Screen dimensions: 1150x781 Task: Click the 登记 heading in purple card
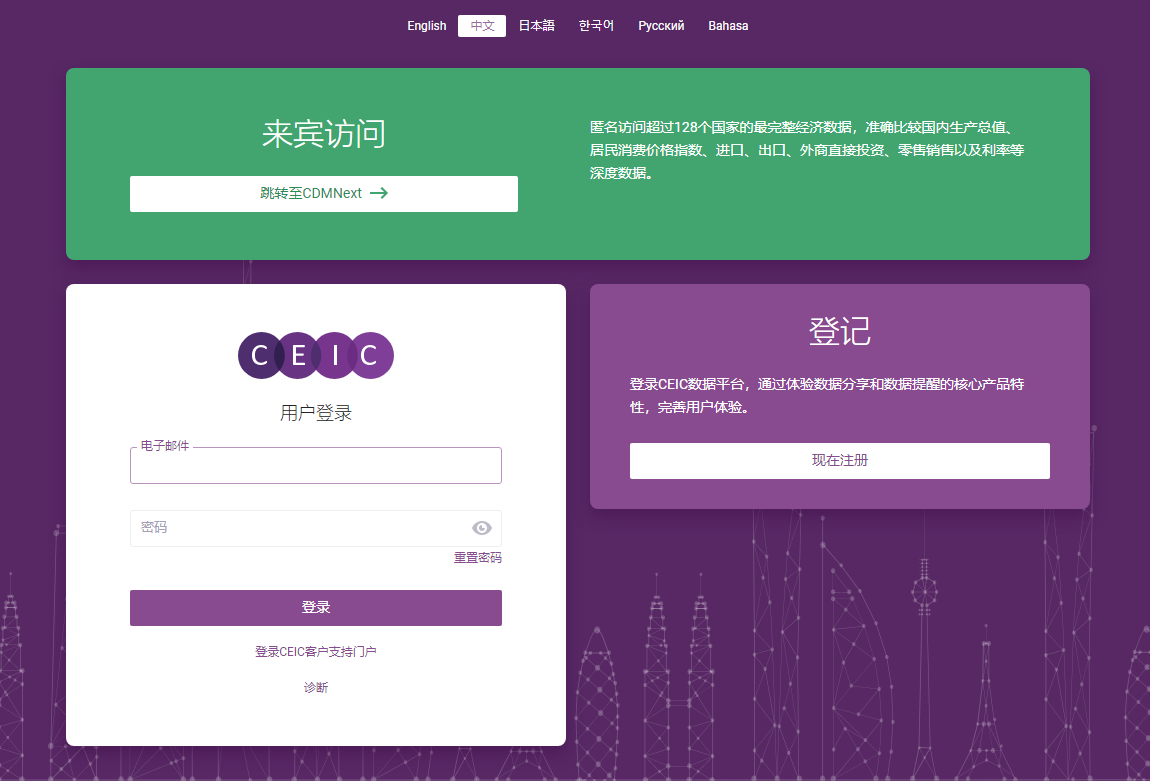point(839,331)
